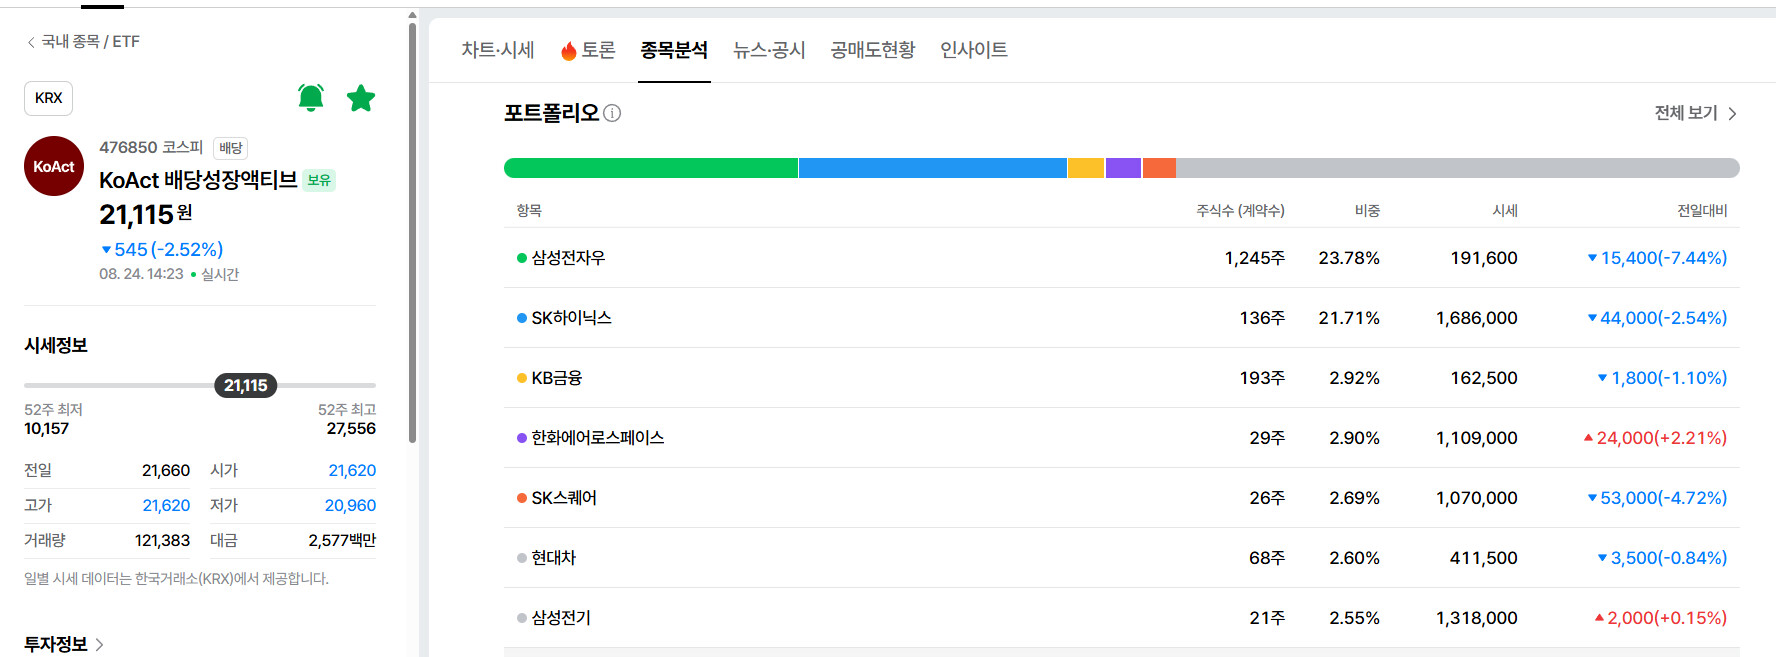Expand the 투자정보 section arrow
Viewport: 1776px width, 657px height.
pyautogui.click(x=99, y=645)
